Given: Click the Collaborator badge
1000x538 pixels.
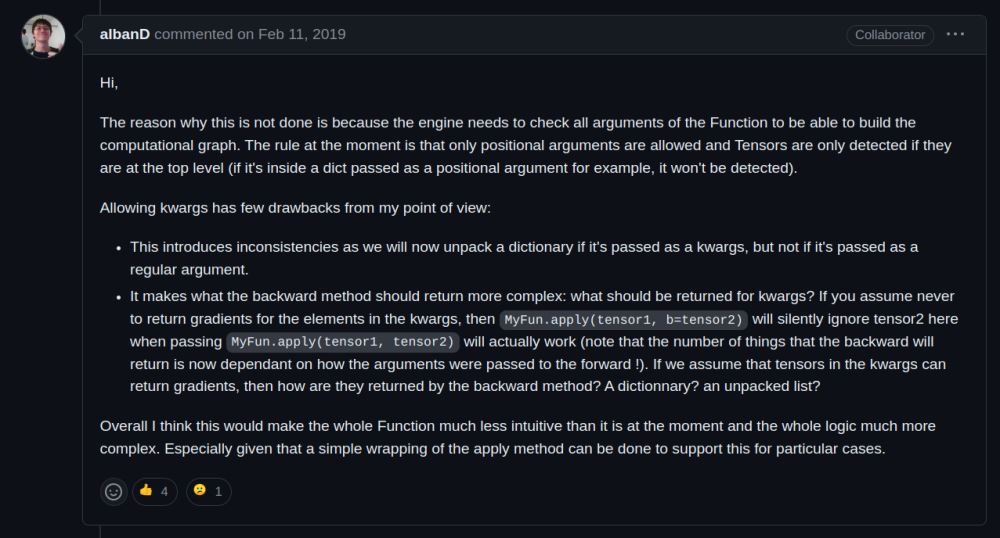Looking at the screenshot, I should [x=890, y=35].
